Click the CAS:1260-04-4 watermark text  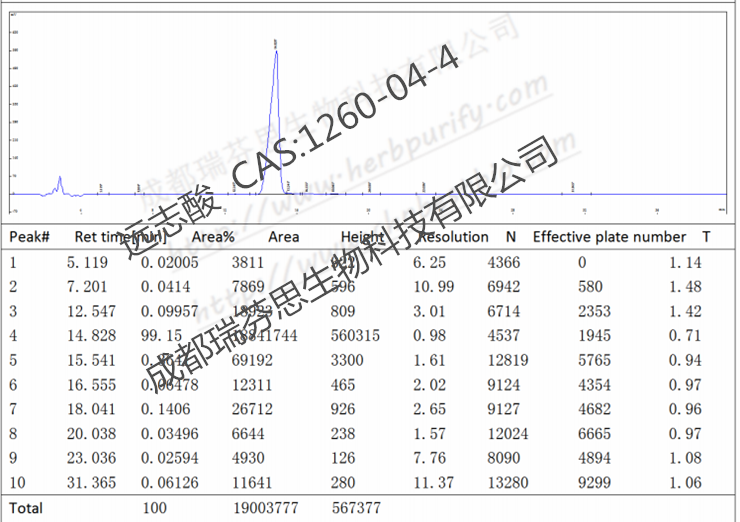pos(345,118)
